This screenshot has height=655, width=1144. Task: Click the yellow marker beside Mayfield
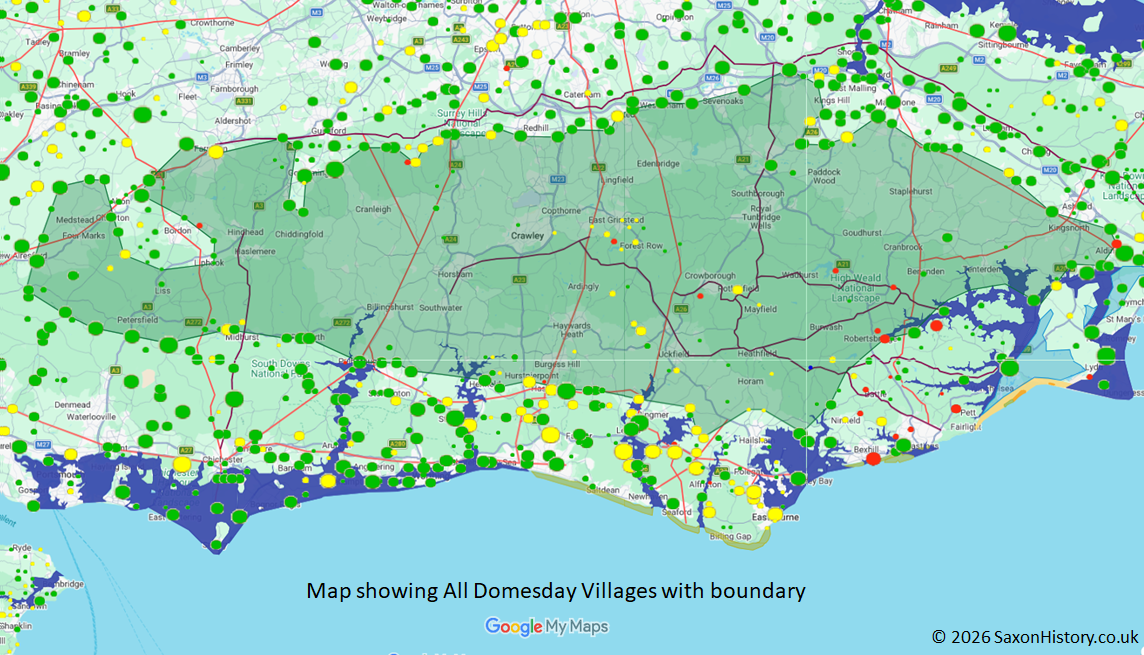[759, 305]
